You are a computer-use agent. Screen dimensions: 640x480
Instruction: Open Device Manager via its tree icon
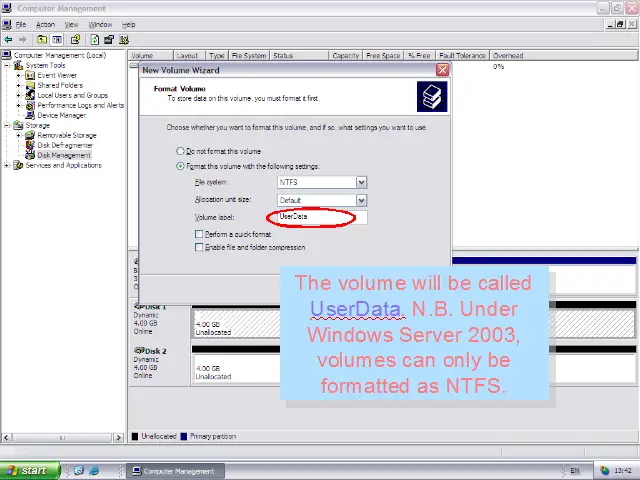(x=30, y=115)
